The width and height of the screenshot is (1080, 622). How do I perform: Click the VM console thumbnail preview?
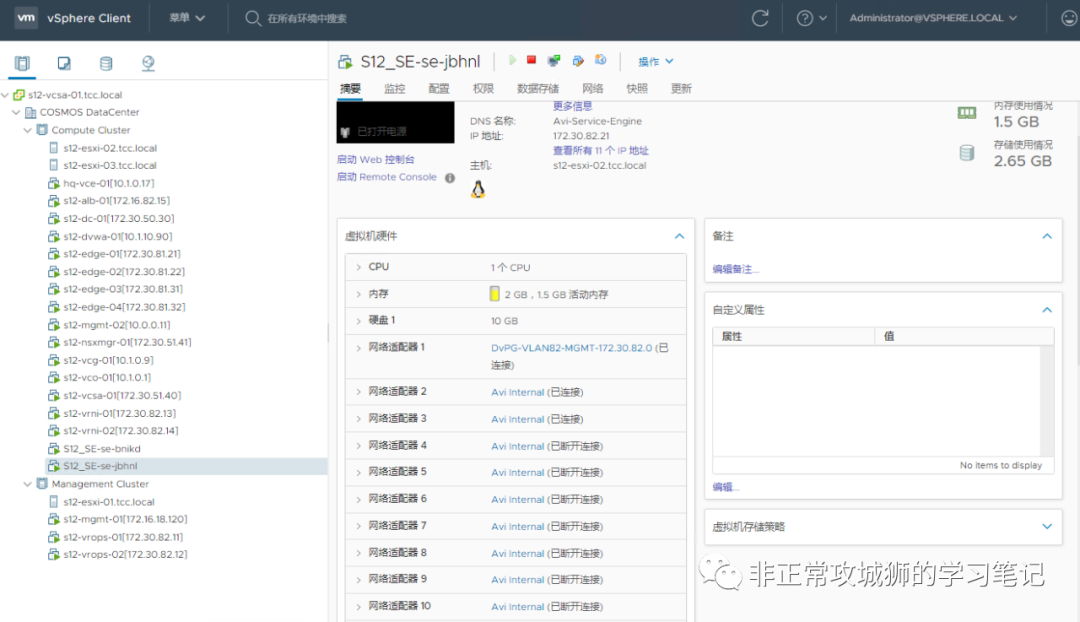tap(395, 123)
